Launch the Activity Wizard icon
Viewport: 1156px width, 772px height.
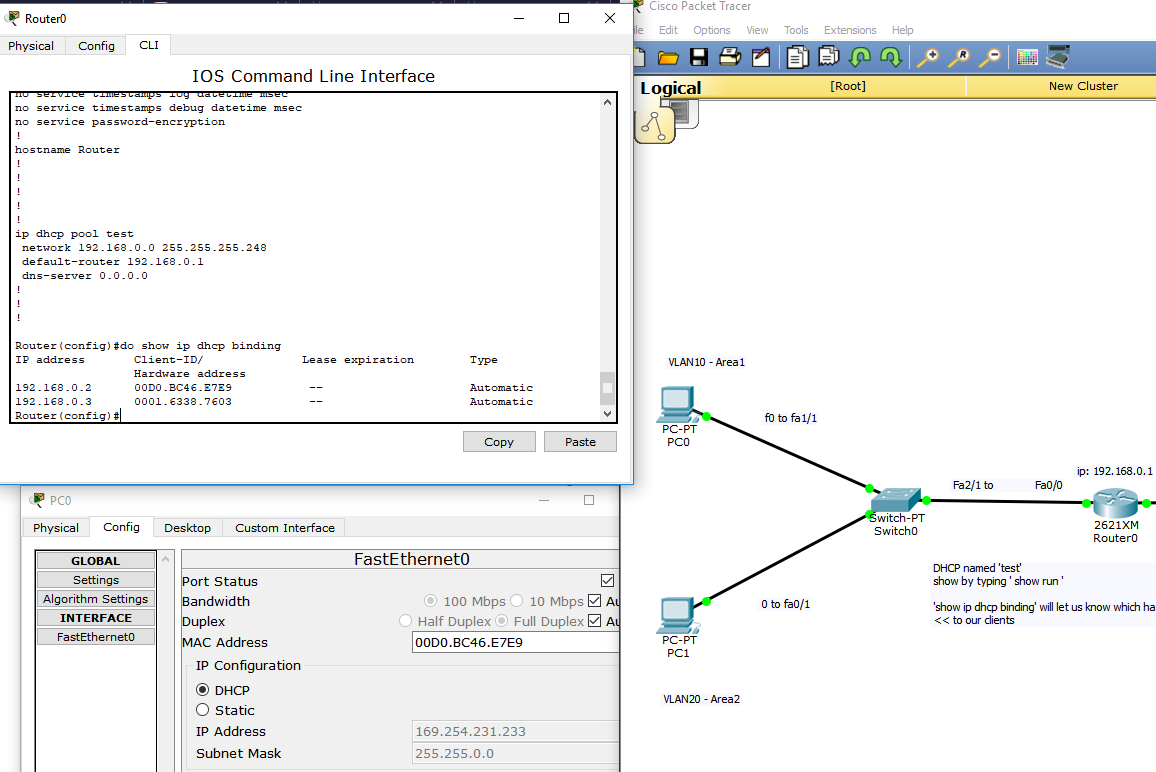(761, 57)
